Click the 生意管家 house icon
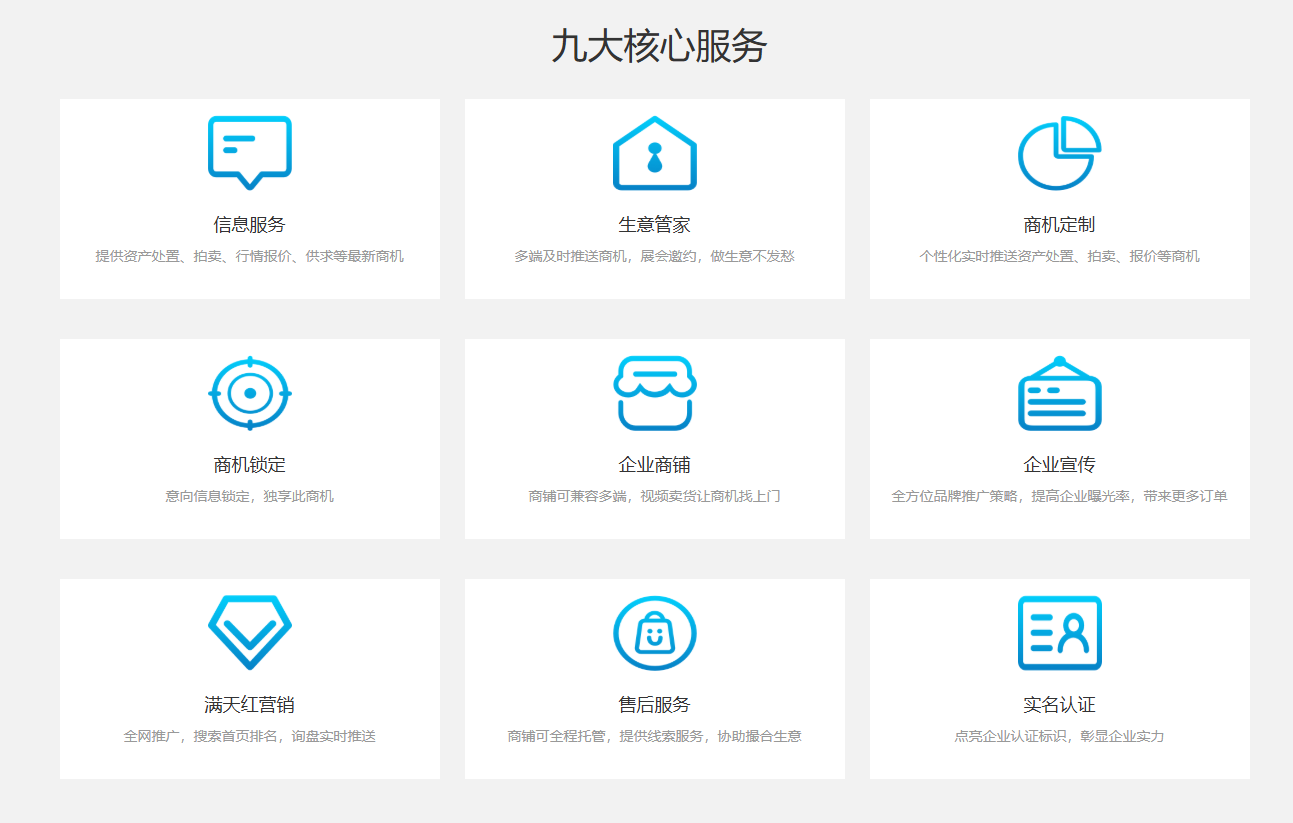The image size is (1293, 823). point(654,153)
